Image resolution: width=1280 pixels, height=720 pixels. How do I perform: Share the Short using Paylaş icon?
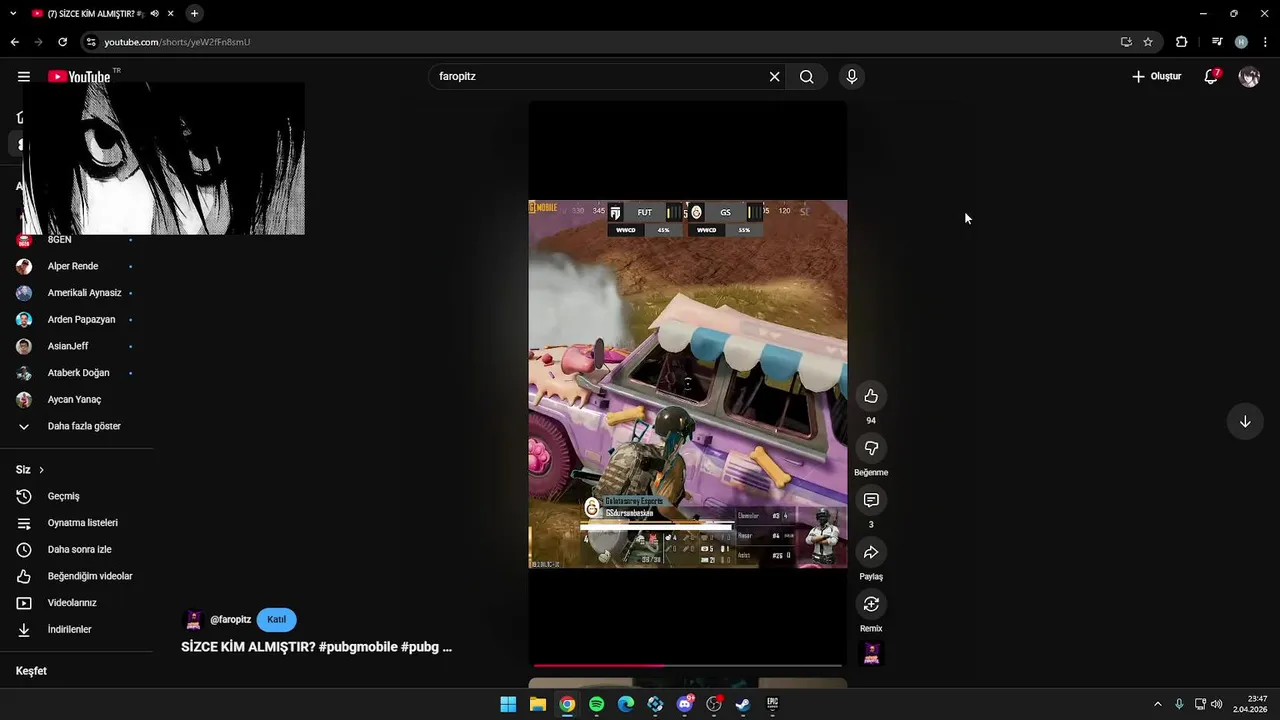pyautogui.click(x=871, y=552)
